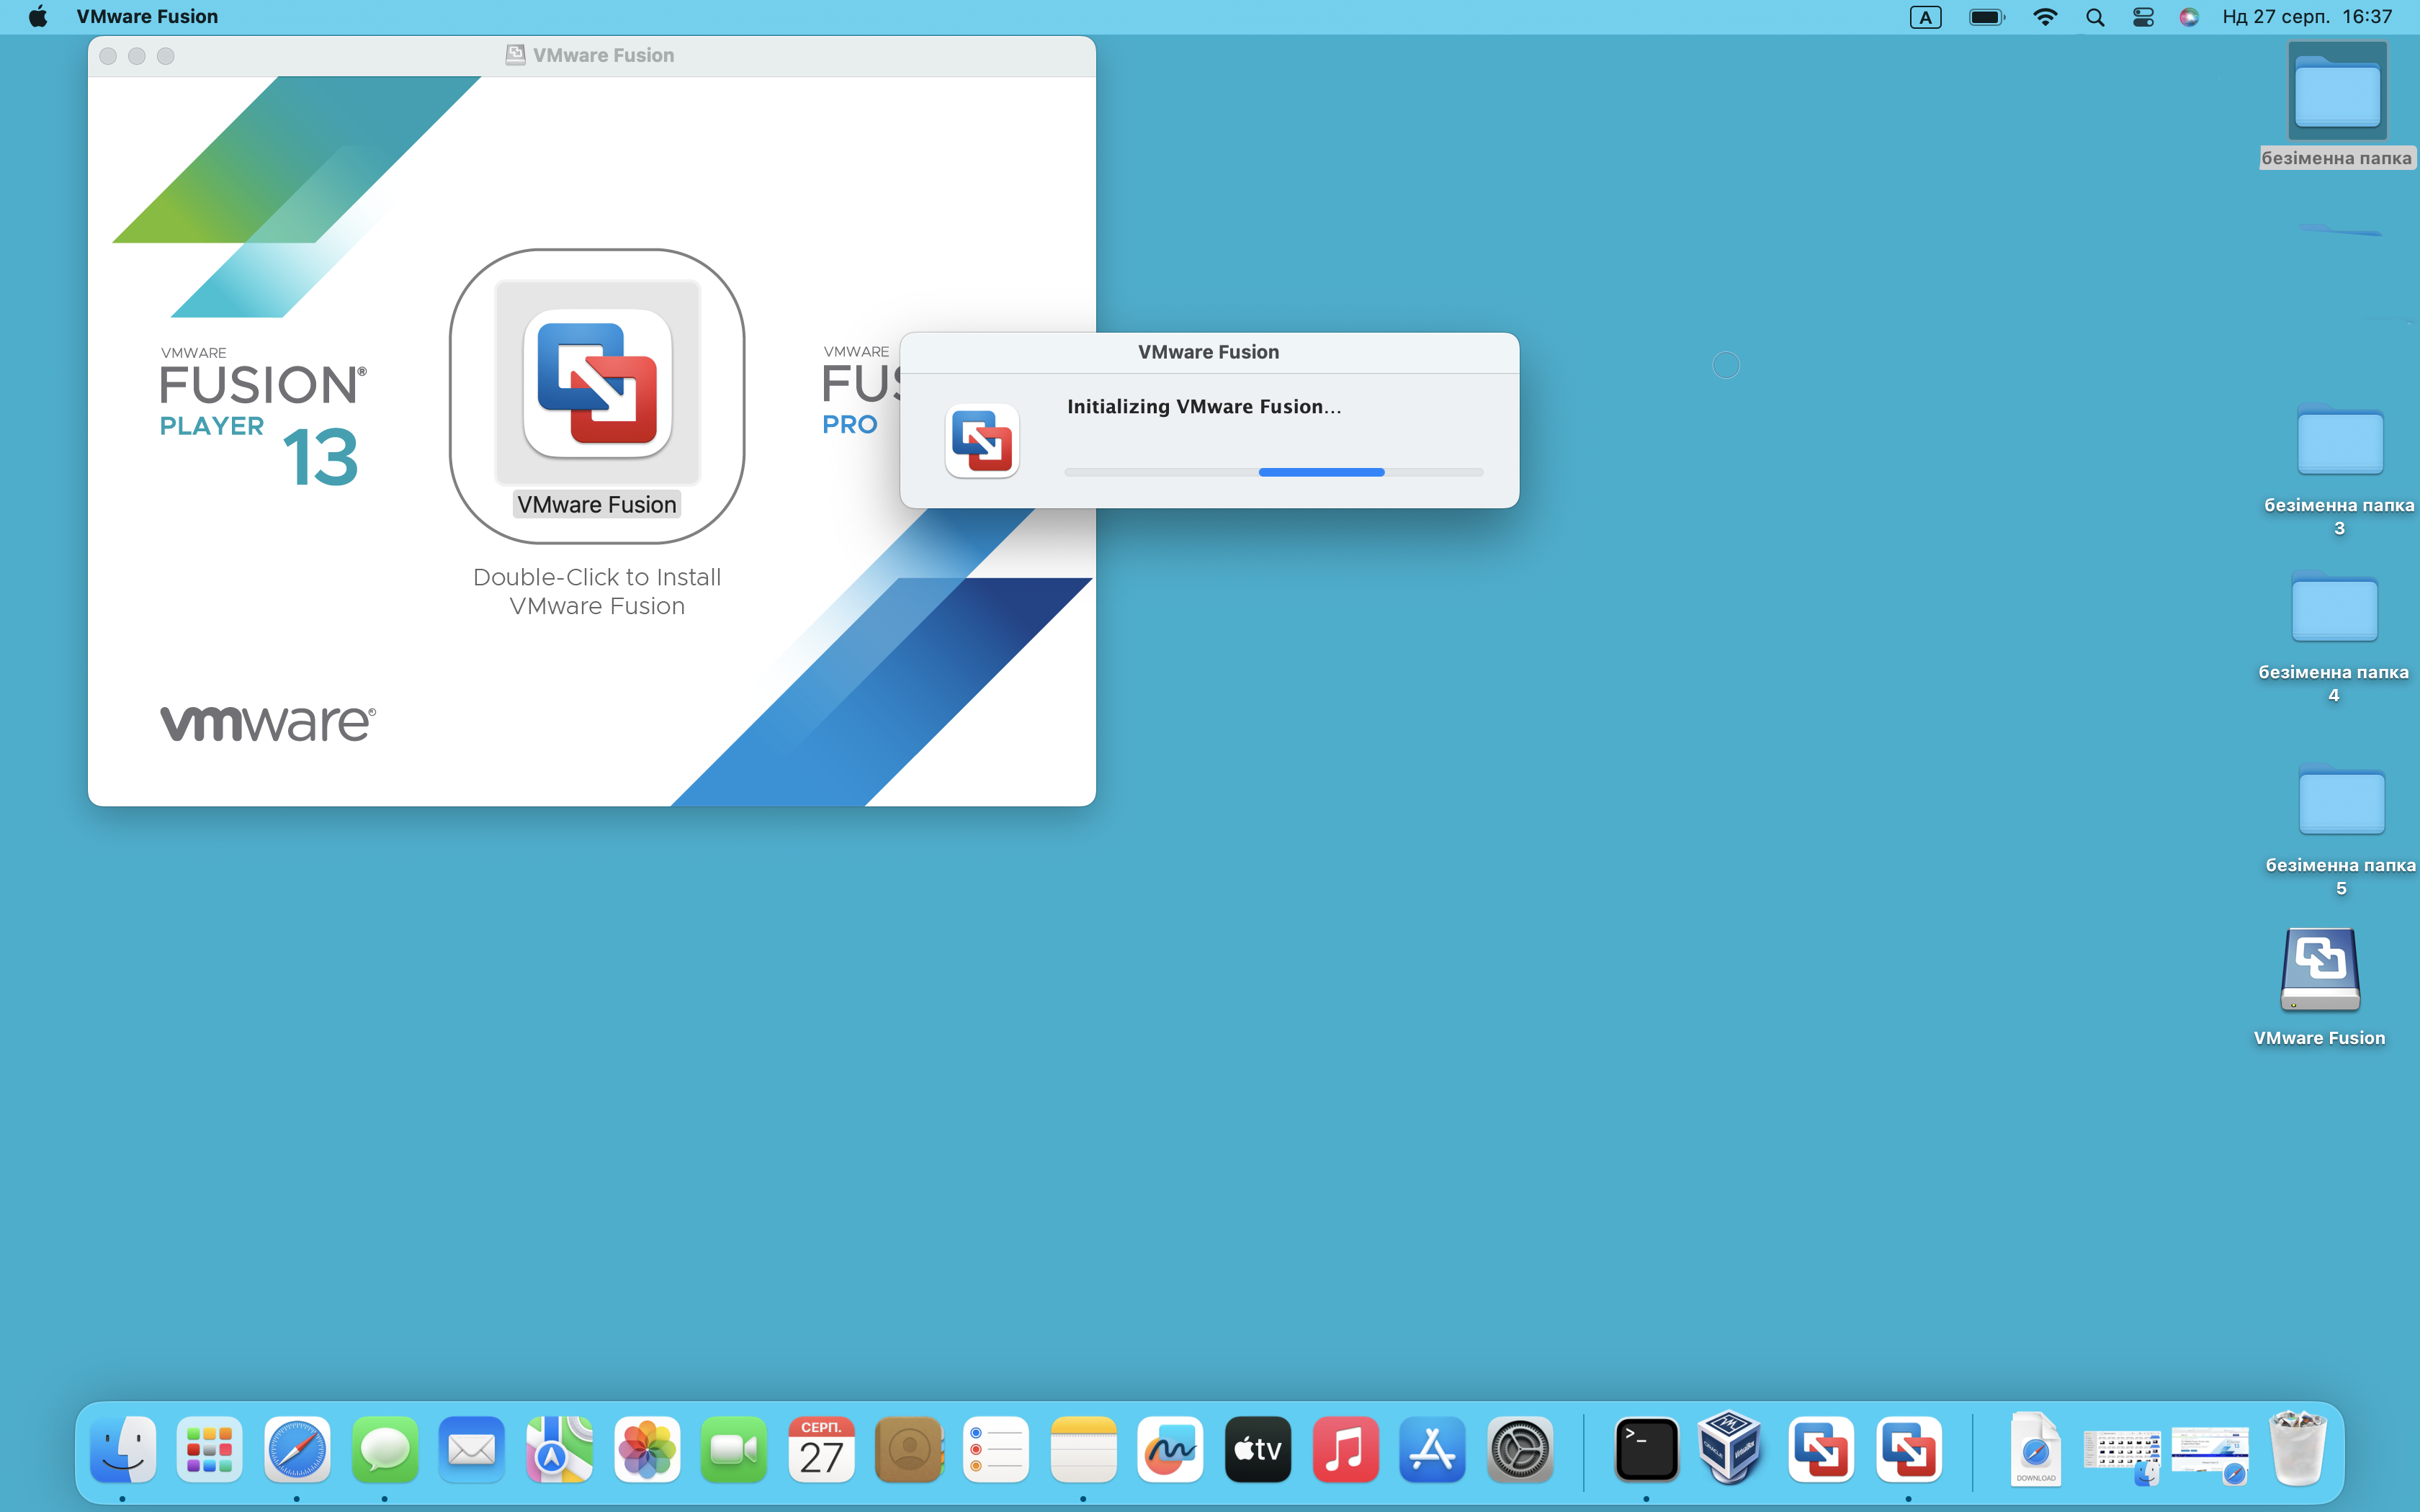This screenshot has width=2420, height=1512.
Task: Open the VMware Fusion installer icon
Action: click(597, 383)
